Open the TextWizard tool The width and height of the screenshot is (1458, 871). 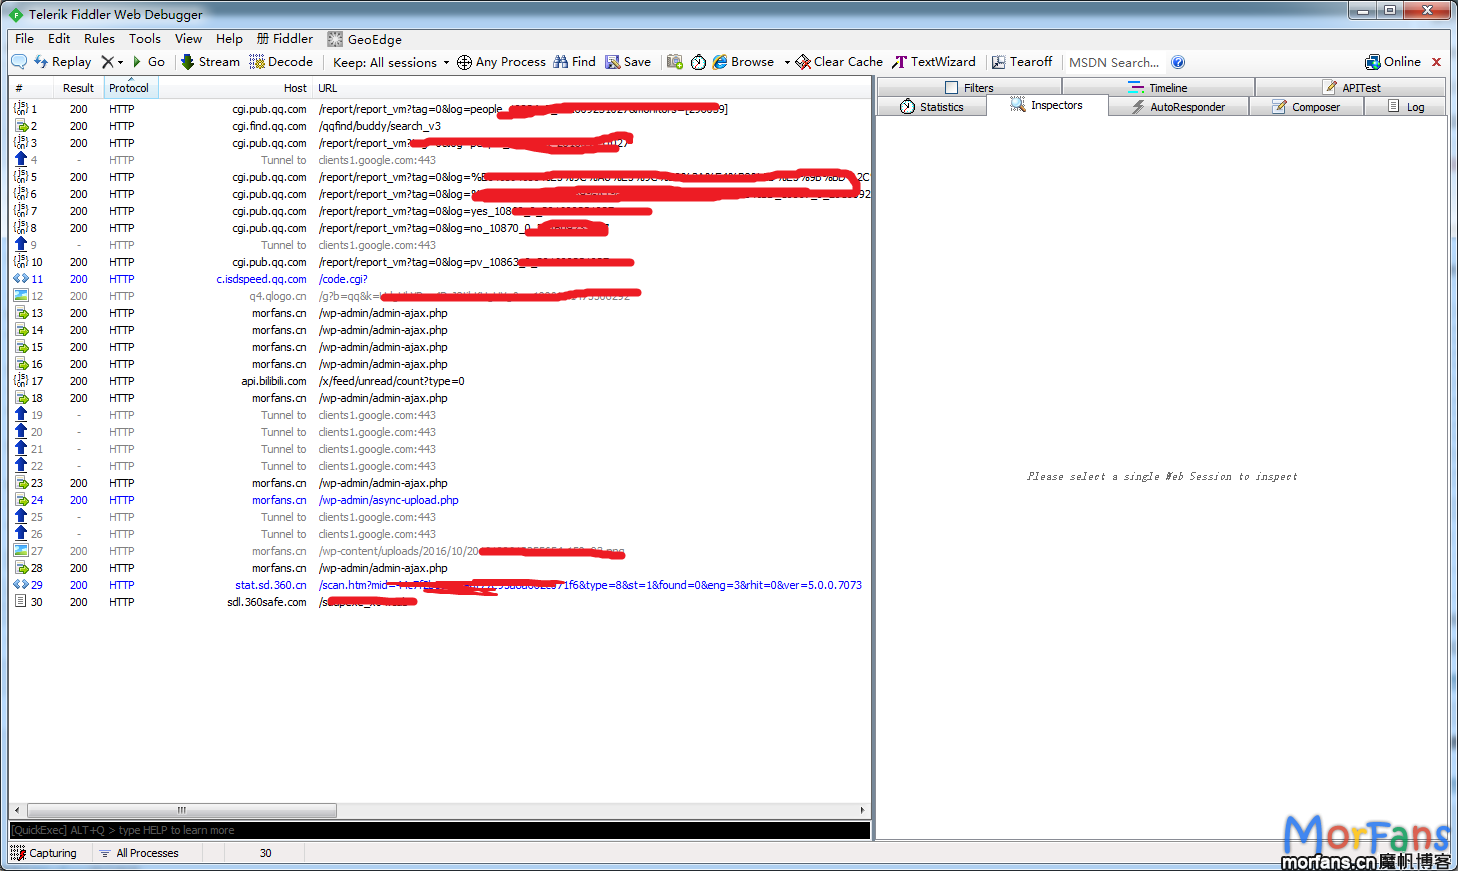[x=933, y=62]
